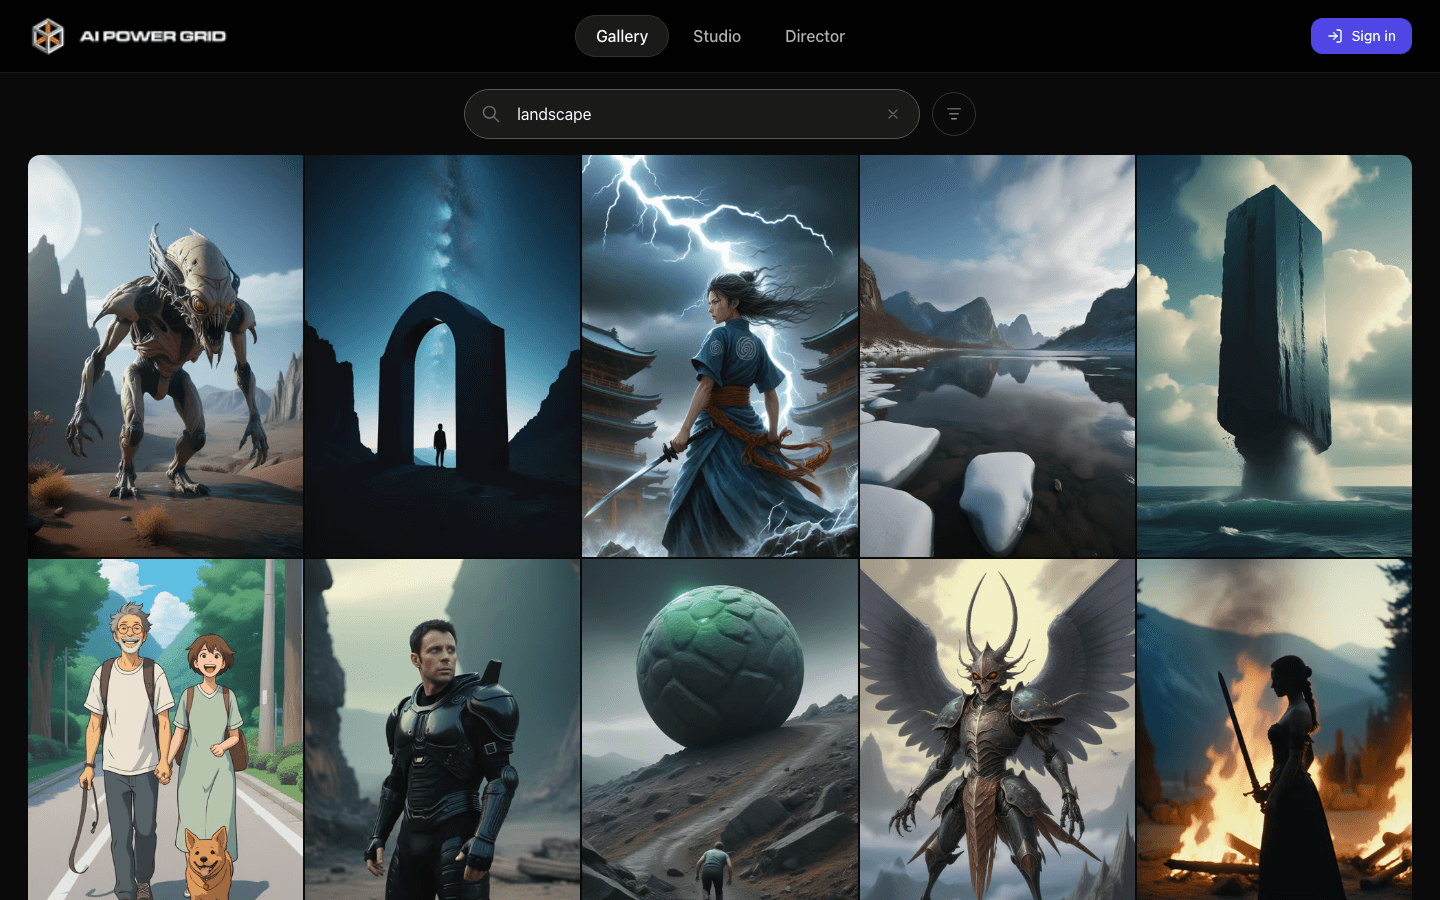1440x900 pixels.
Task: Go to the Director tab
Action: point(815,36)
